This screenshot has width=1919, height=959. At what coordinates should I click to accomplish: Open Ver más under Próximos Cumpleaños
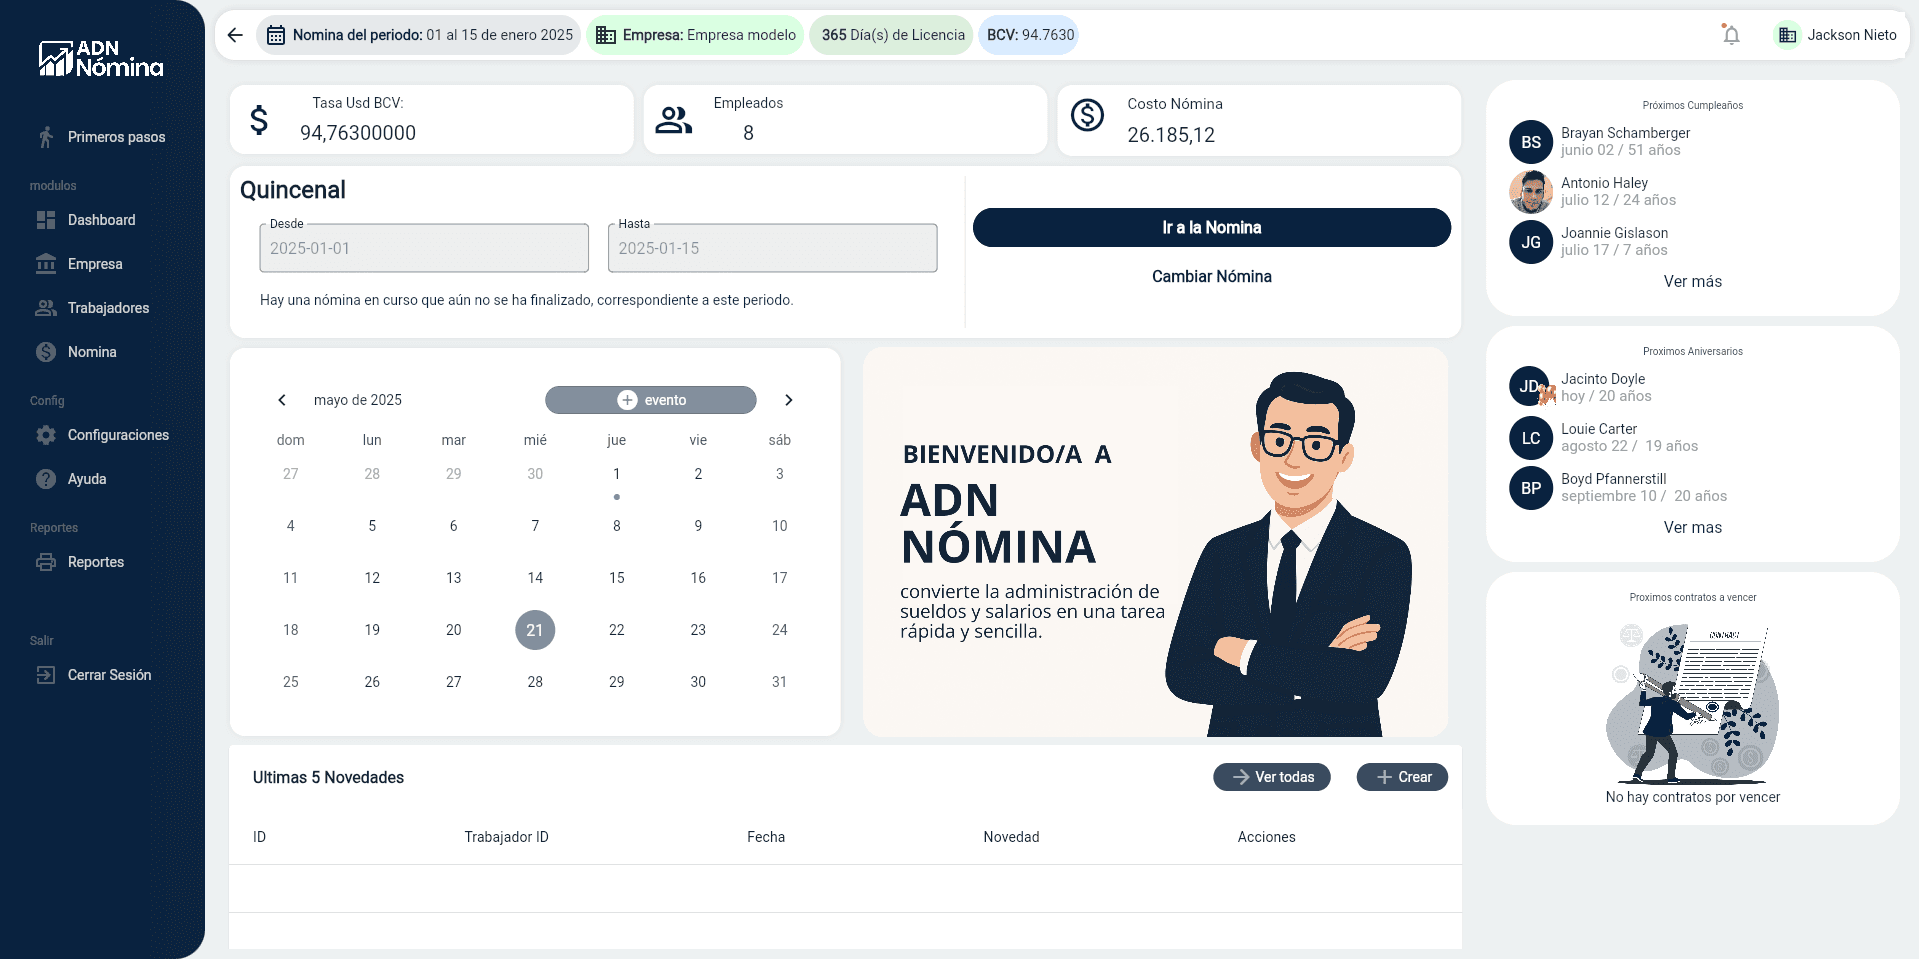(x=1692, y=281)
